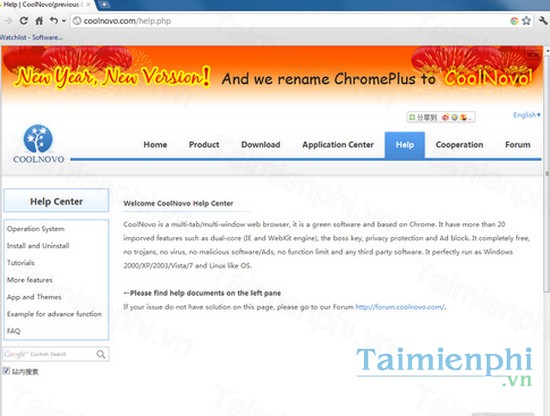This screenshot has width=550, height=416.
Task: Close the New Year banner advertisement
Action: [533, 55]
